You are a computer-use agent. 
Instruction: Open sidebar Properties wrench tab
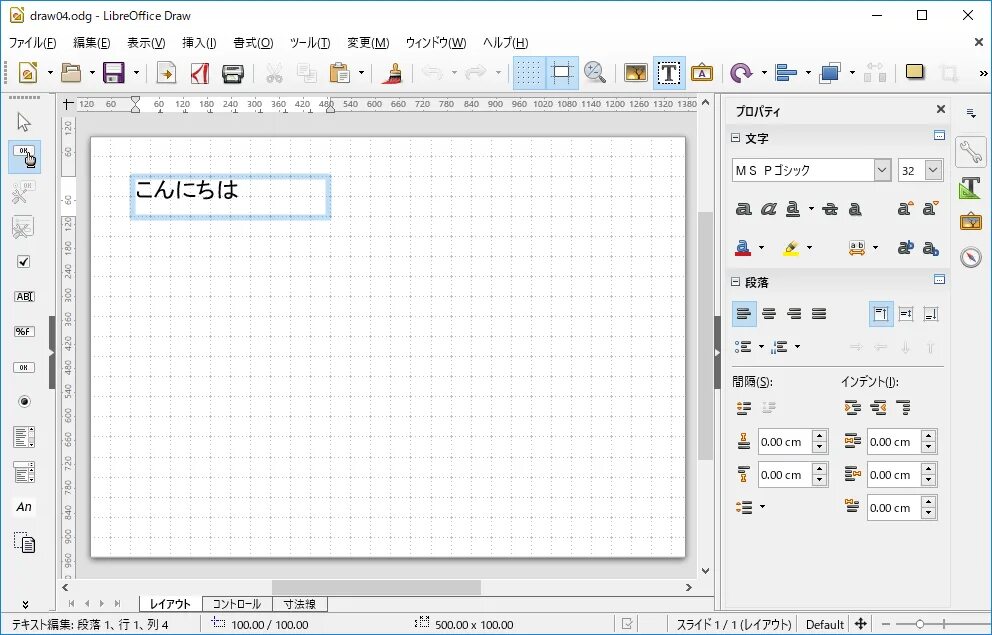pyautogui.click(x=970, y=151)
